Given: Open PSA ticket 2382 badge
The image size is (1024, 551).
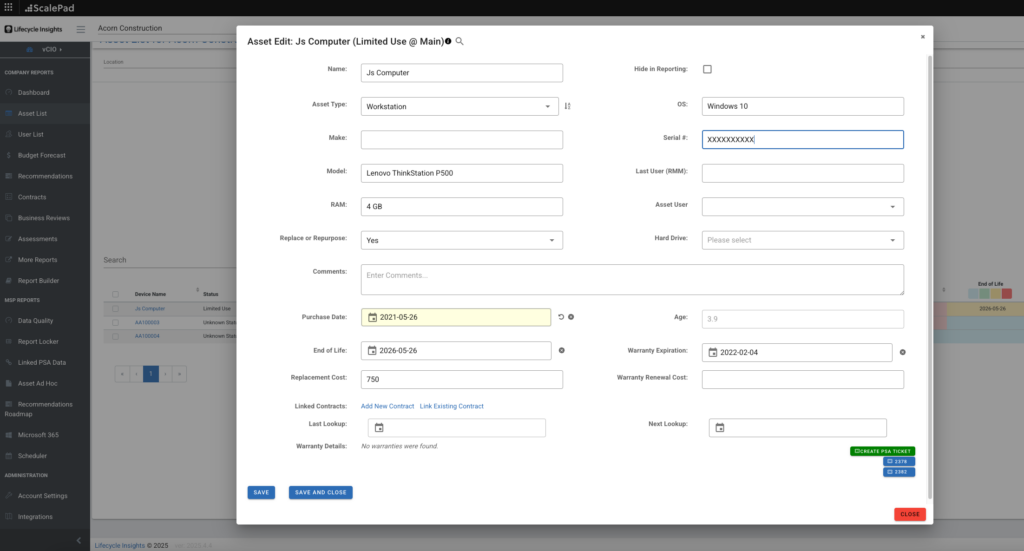Looking at the screenshot, I should pos(899,472).
